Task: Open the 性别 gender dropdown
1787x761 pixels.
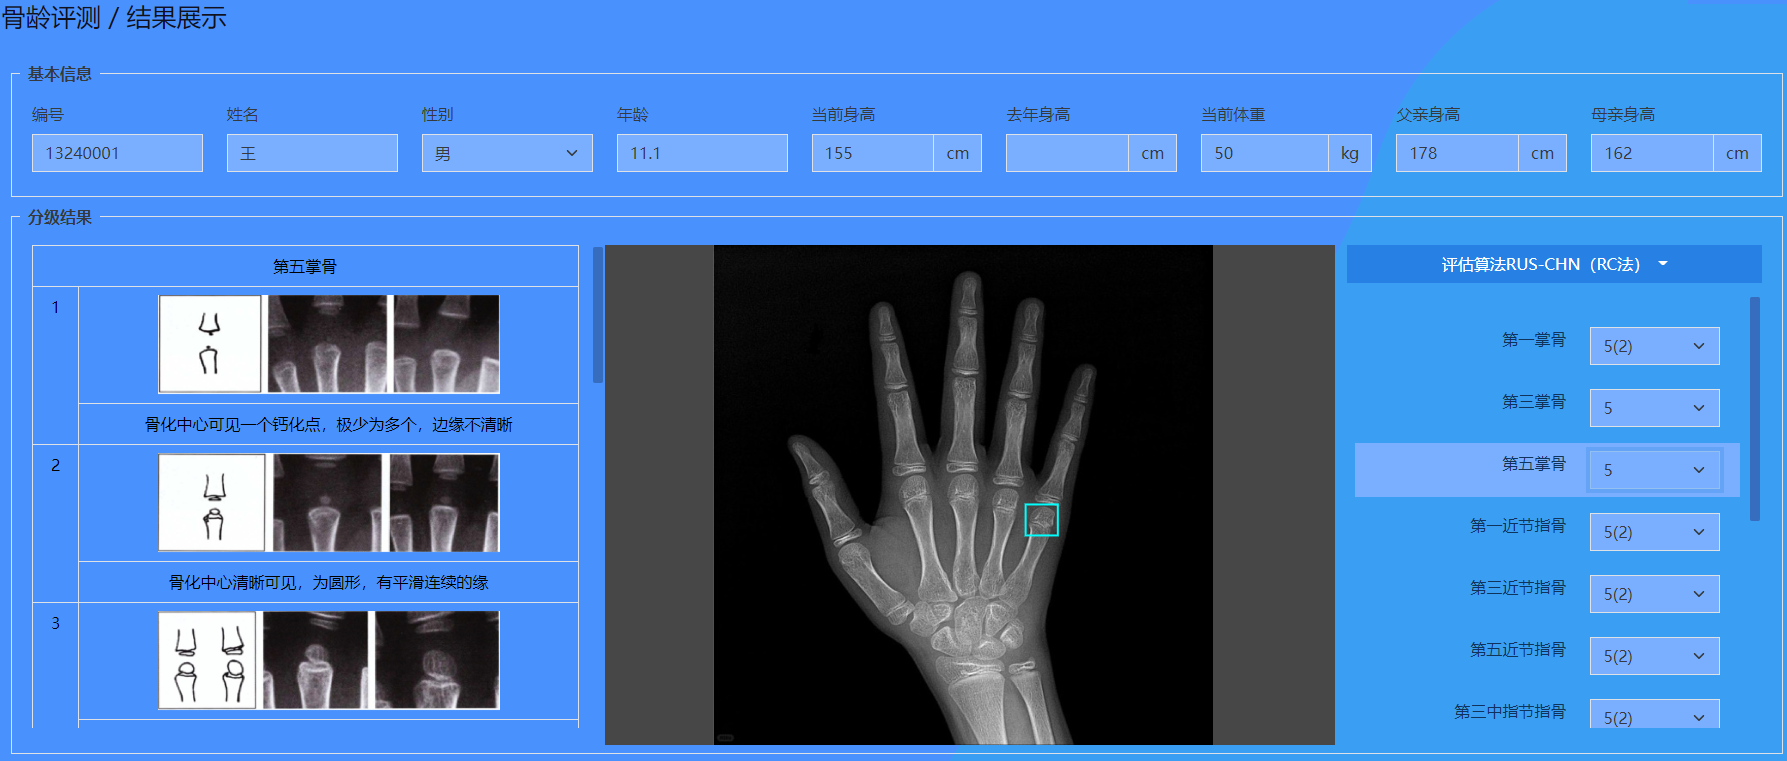Action: (x=506, y=153)
